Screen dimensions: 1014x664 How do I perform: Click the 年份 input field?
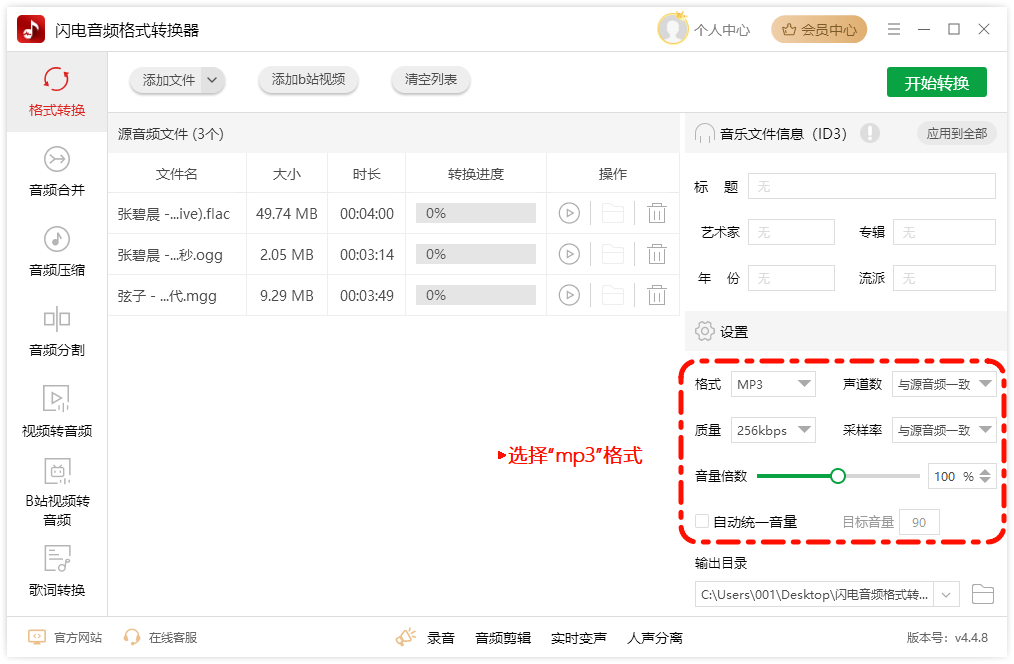pyautogui.click(x=792, y=278)
